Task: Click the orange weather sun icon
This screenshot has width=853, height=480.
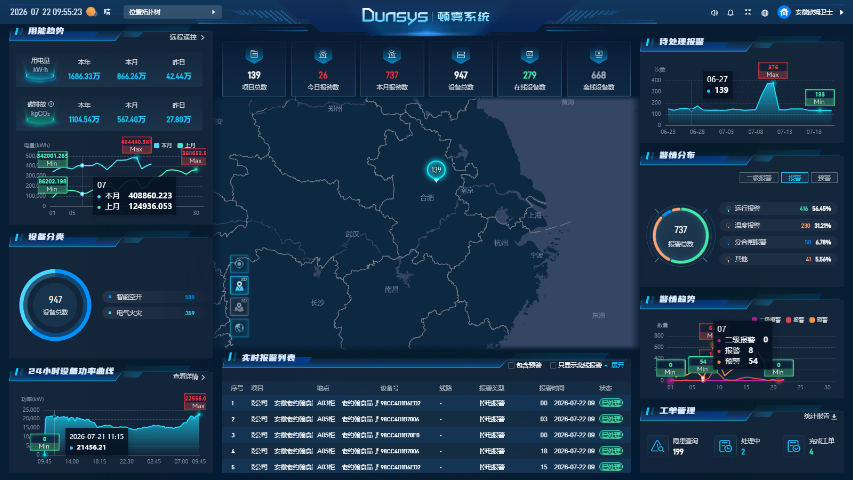Action: [x=91, y=11]
